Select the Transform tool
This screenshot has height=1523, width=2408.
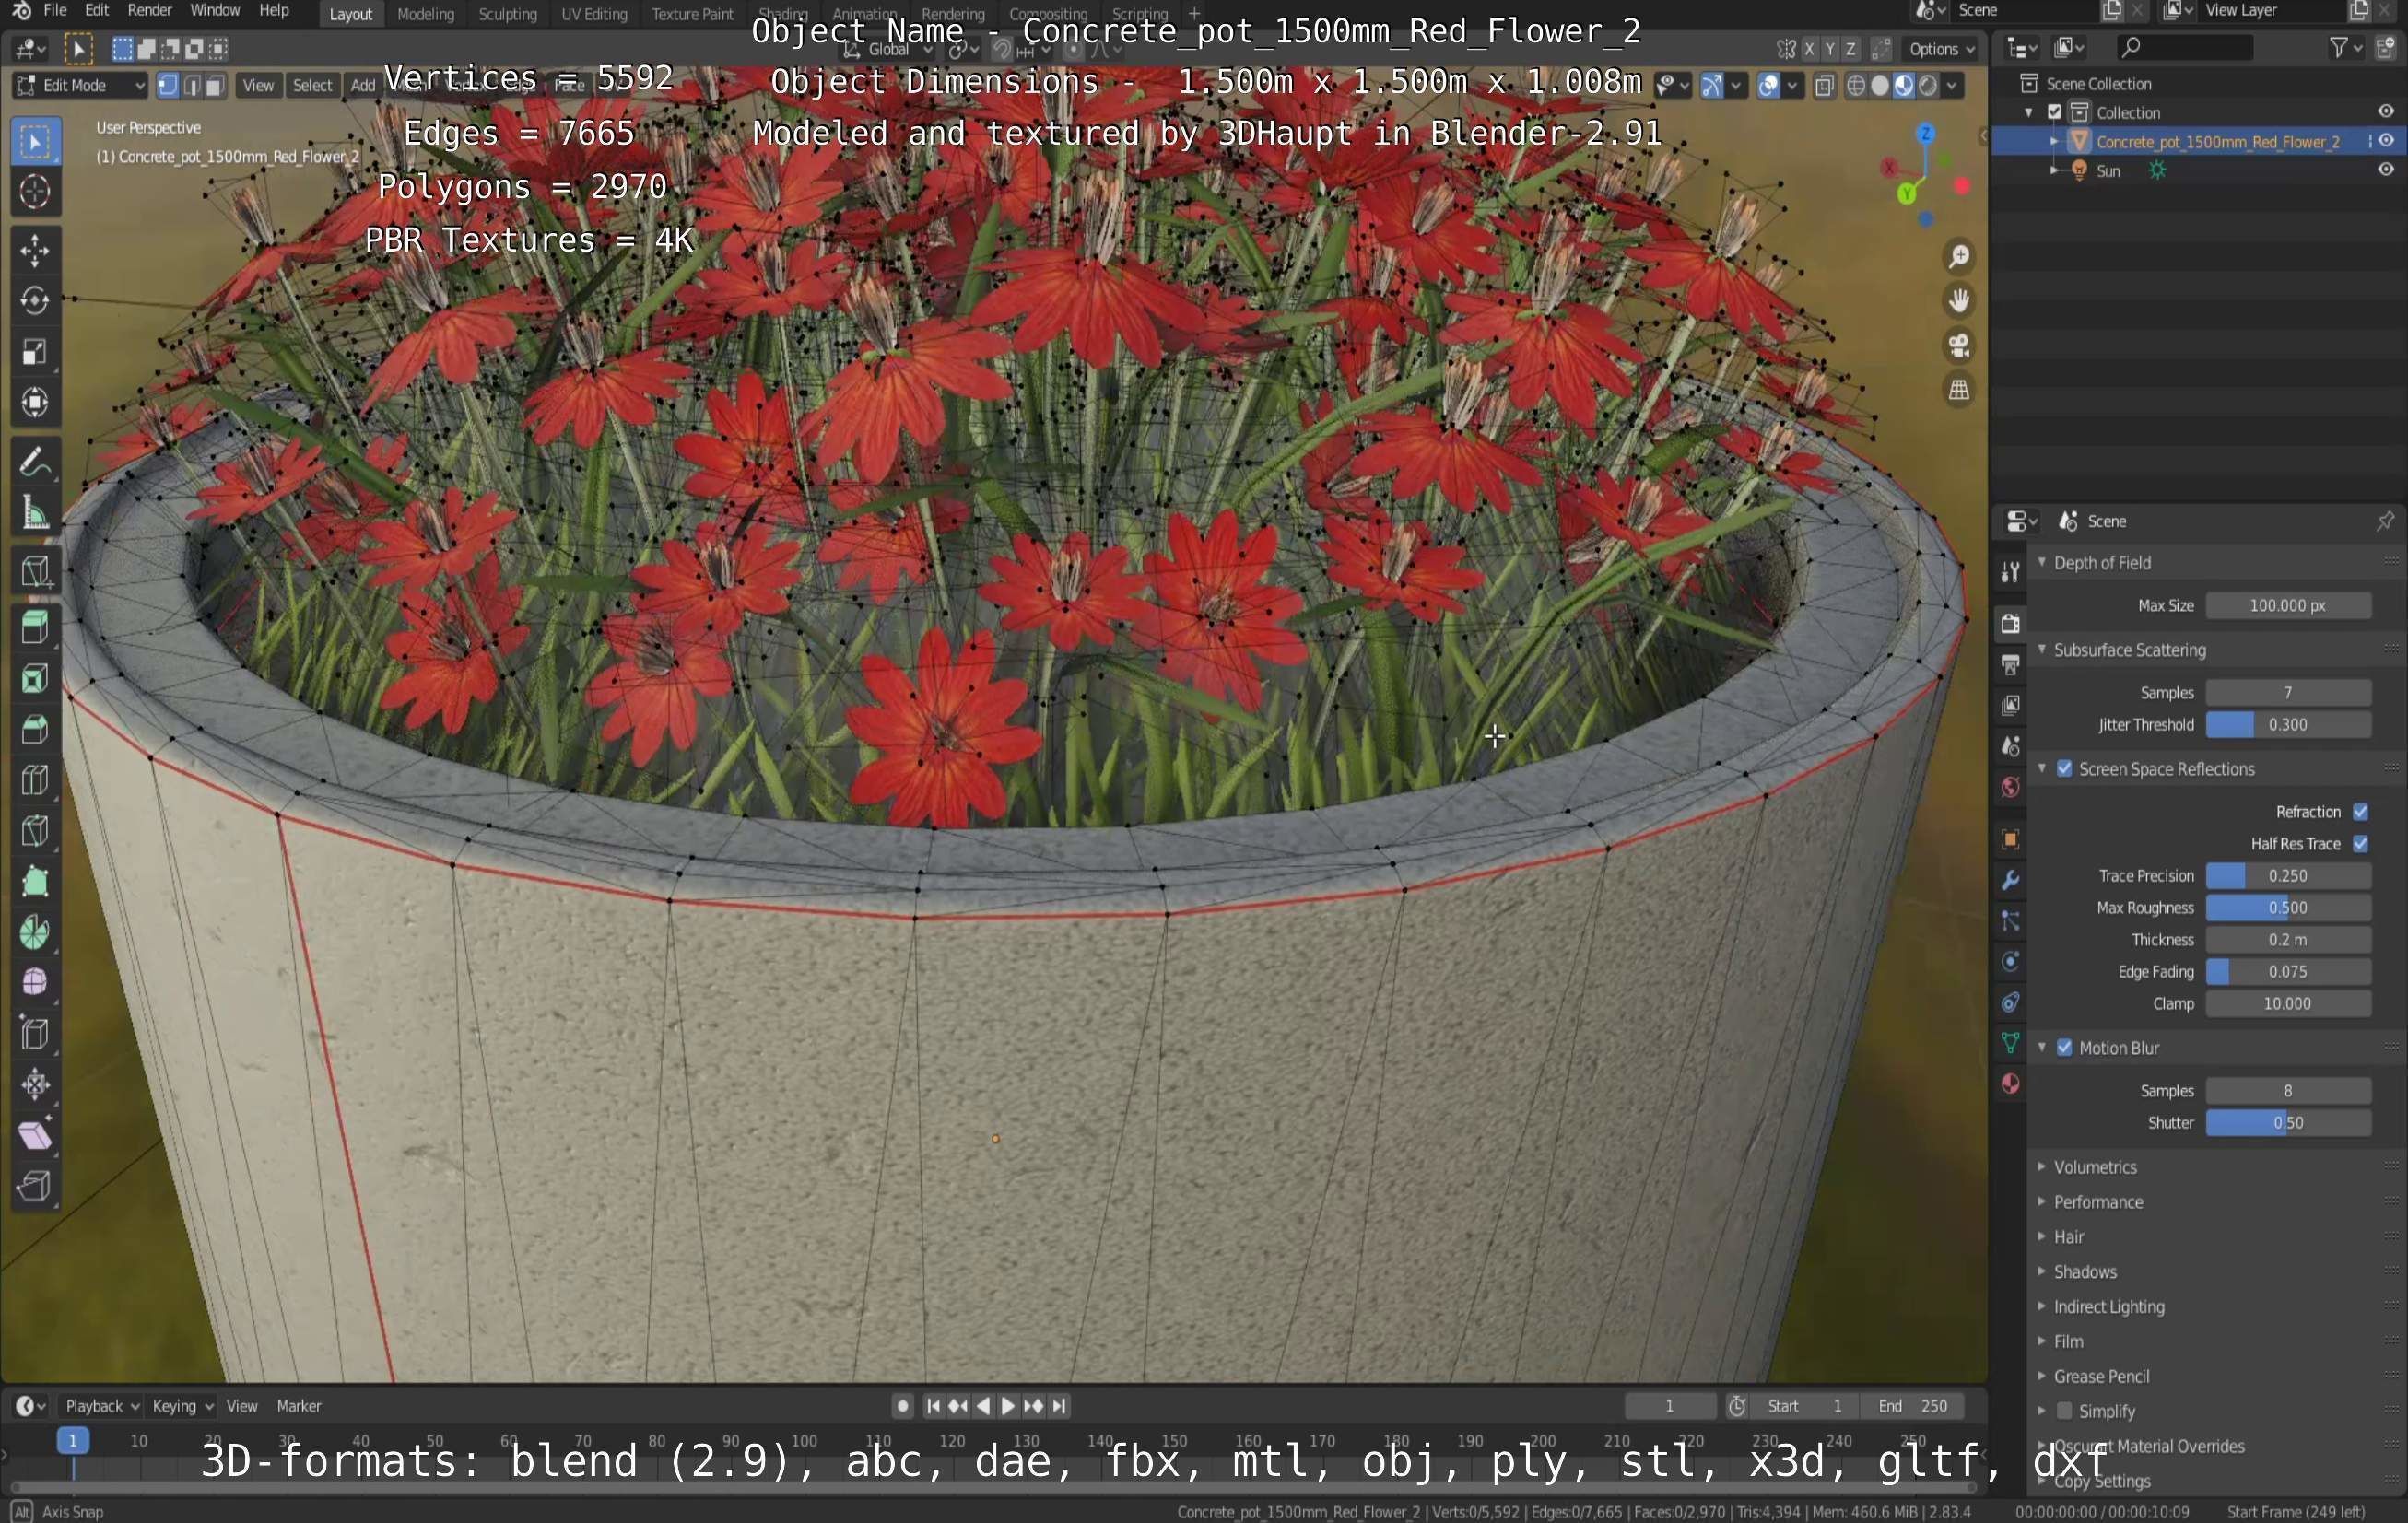[35, 403]
